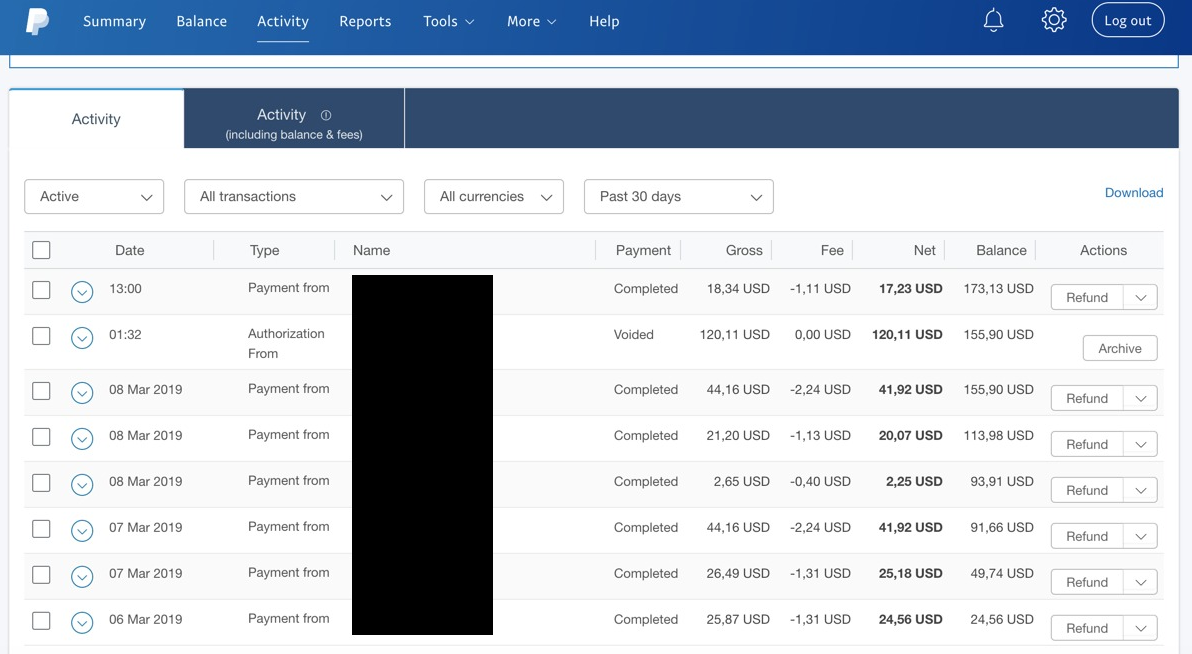Open Refund options arrow for the 26,49 USD payment
Image resolution: width=1192 pixels, height=654 pixels.
click(x=1140, y=583)
